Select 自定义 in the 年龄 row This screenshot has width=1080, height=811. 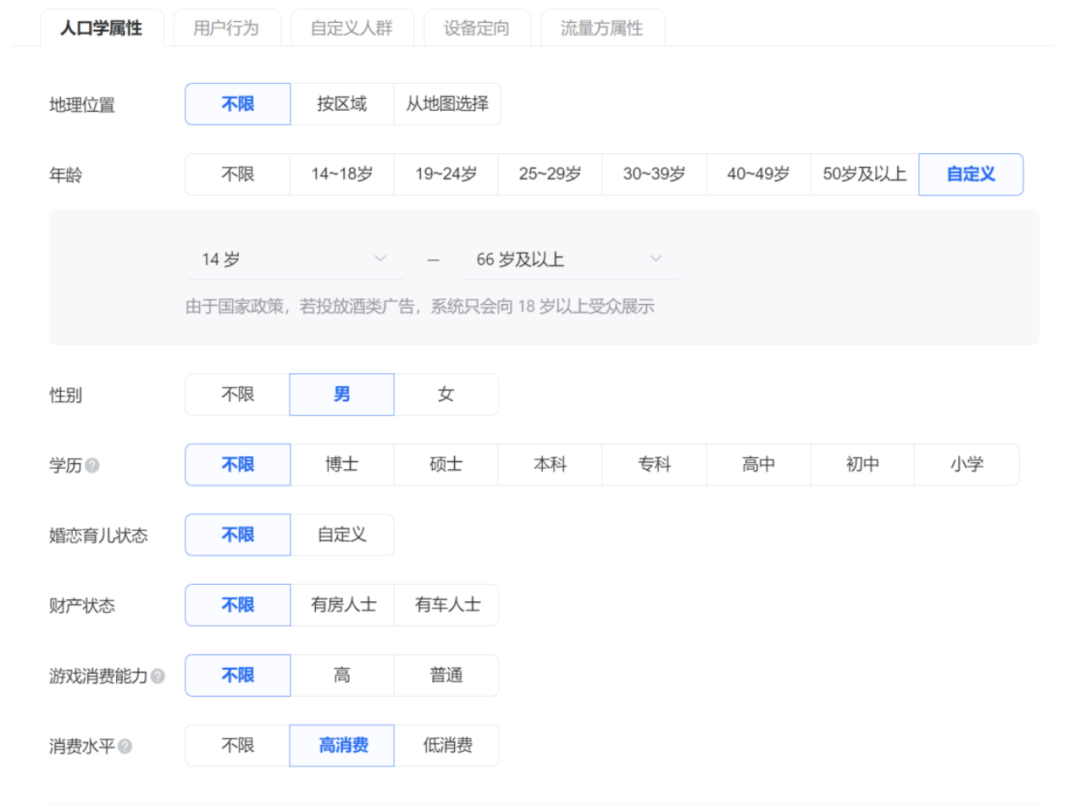pos(971,174)
